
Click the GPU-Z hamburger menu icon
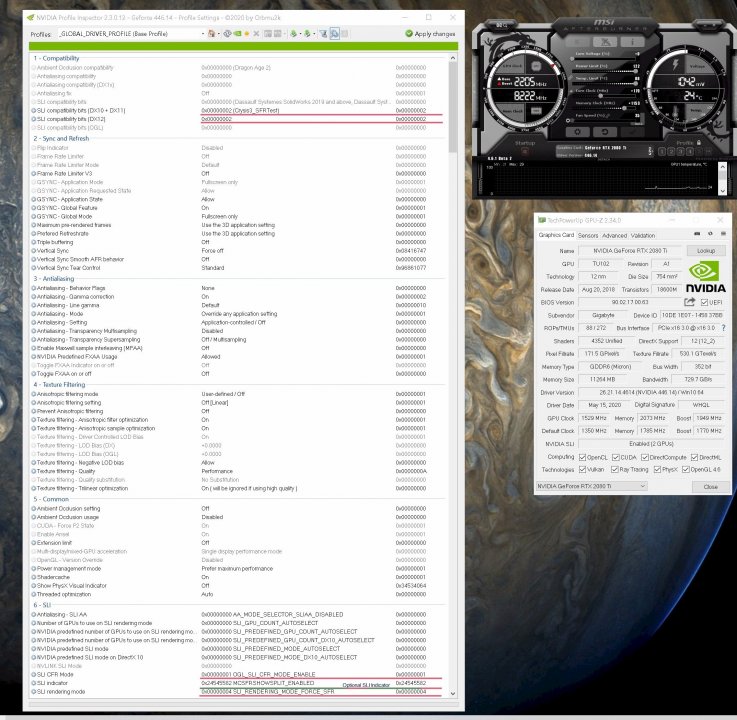coord(721,236)
